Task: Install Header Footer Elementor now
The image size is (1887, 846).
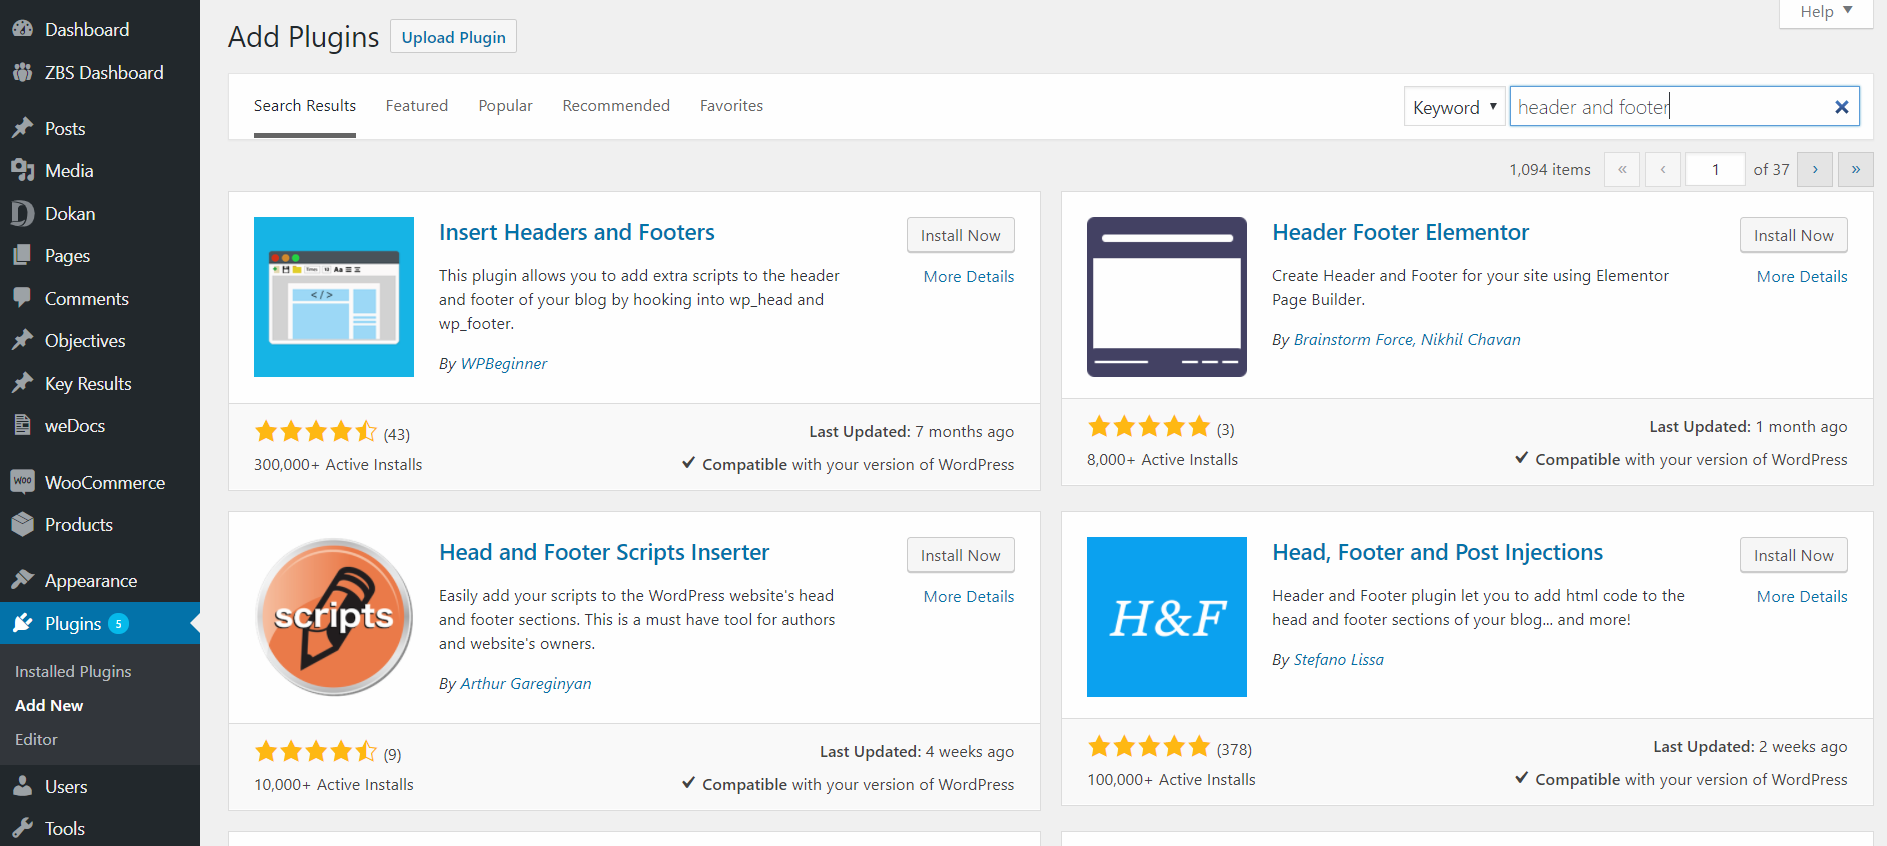Action: tap(1793, 235)
